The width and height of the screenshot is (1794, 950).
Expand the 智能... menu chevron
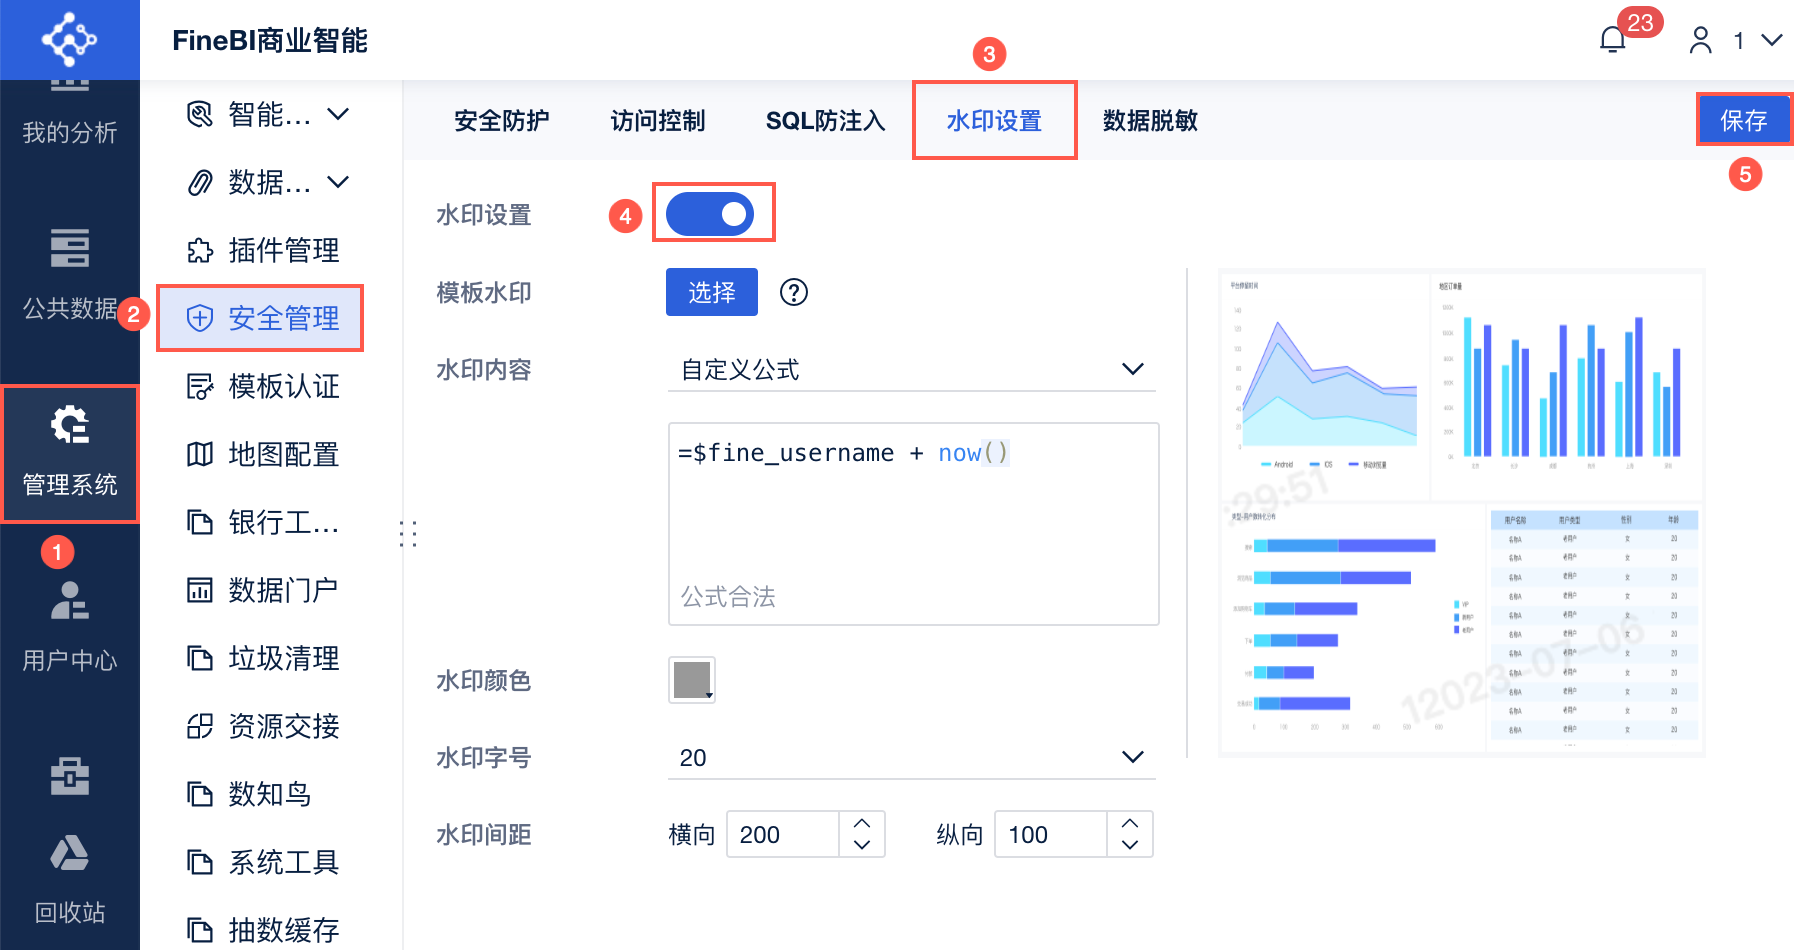point(338,114)
